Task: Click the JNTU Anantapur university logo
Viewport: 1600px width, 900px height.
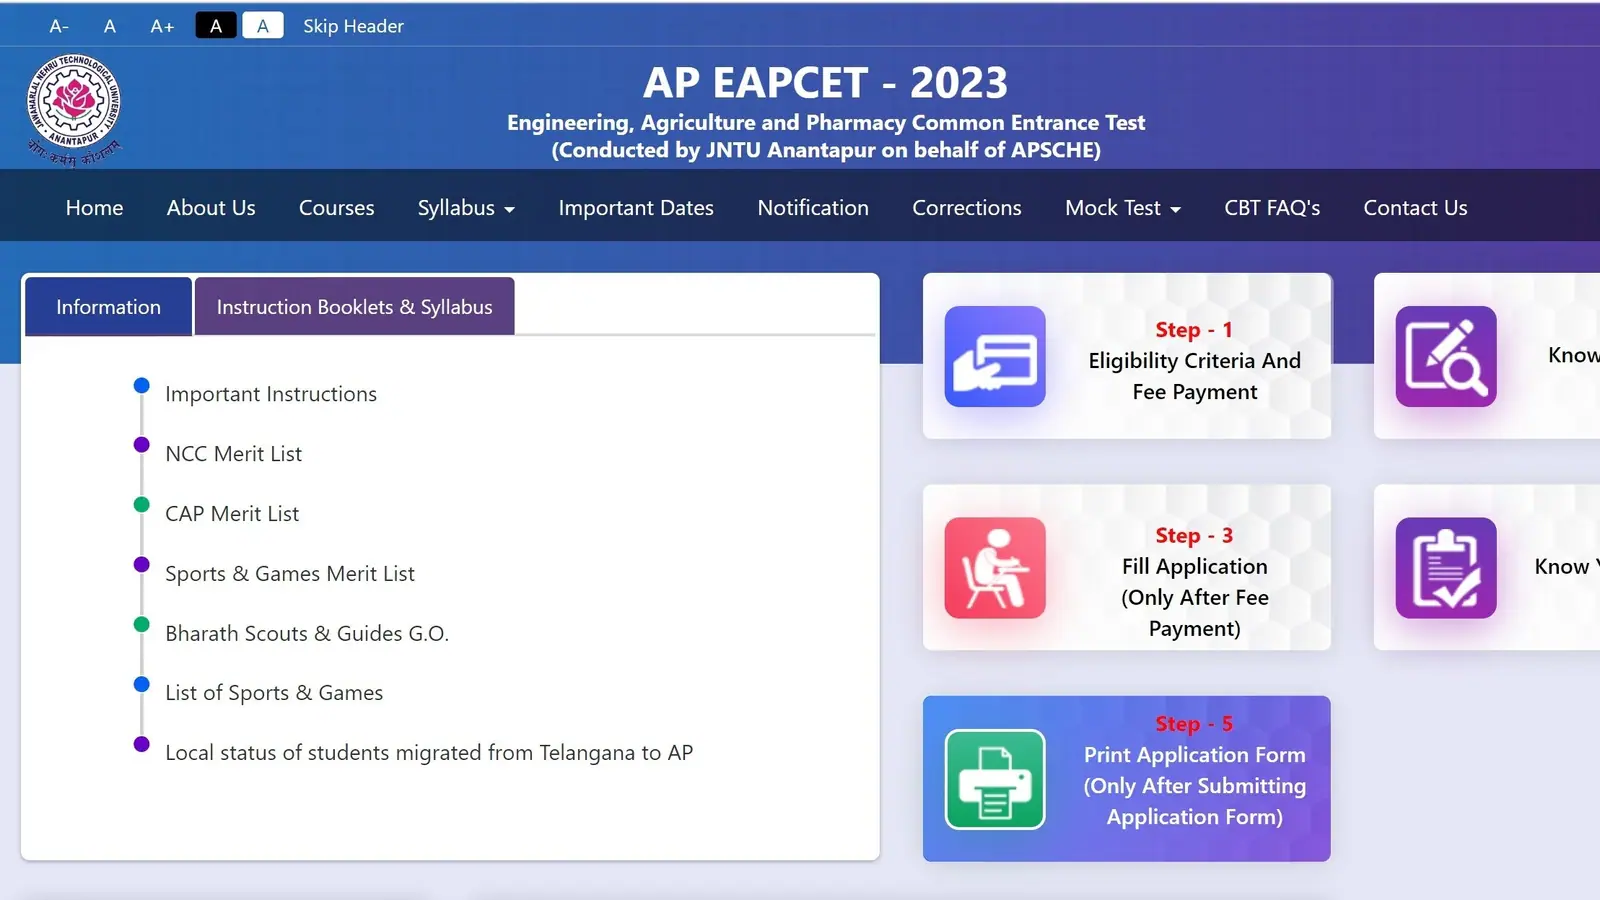Action: pyautogui.click(x=74, y=110)
